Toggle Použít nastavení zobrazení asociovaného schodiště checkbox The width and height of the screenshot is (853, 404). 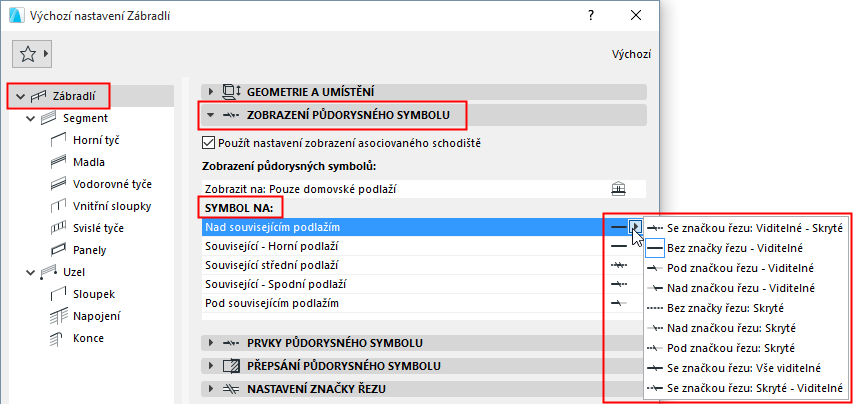[208, 144]
